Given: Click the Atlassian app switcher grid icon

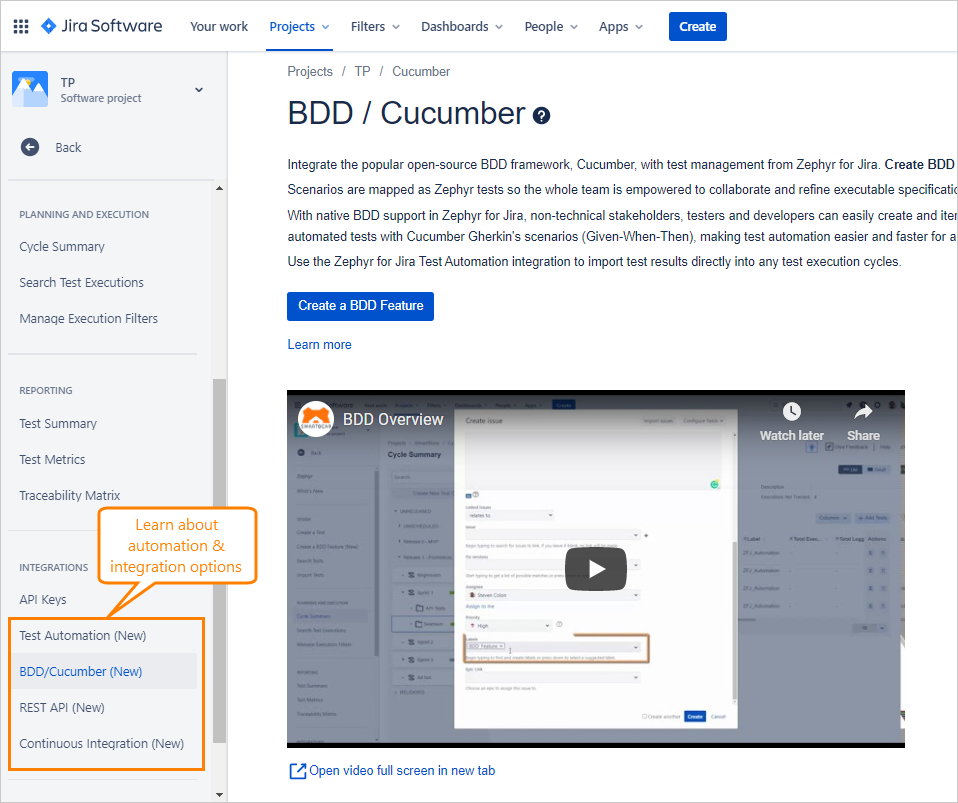Looking at the screenshot, I should (x=21, y=26).
